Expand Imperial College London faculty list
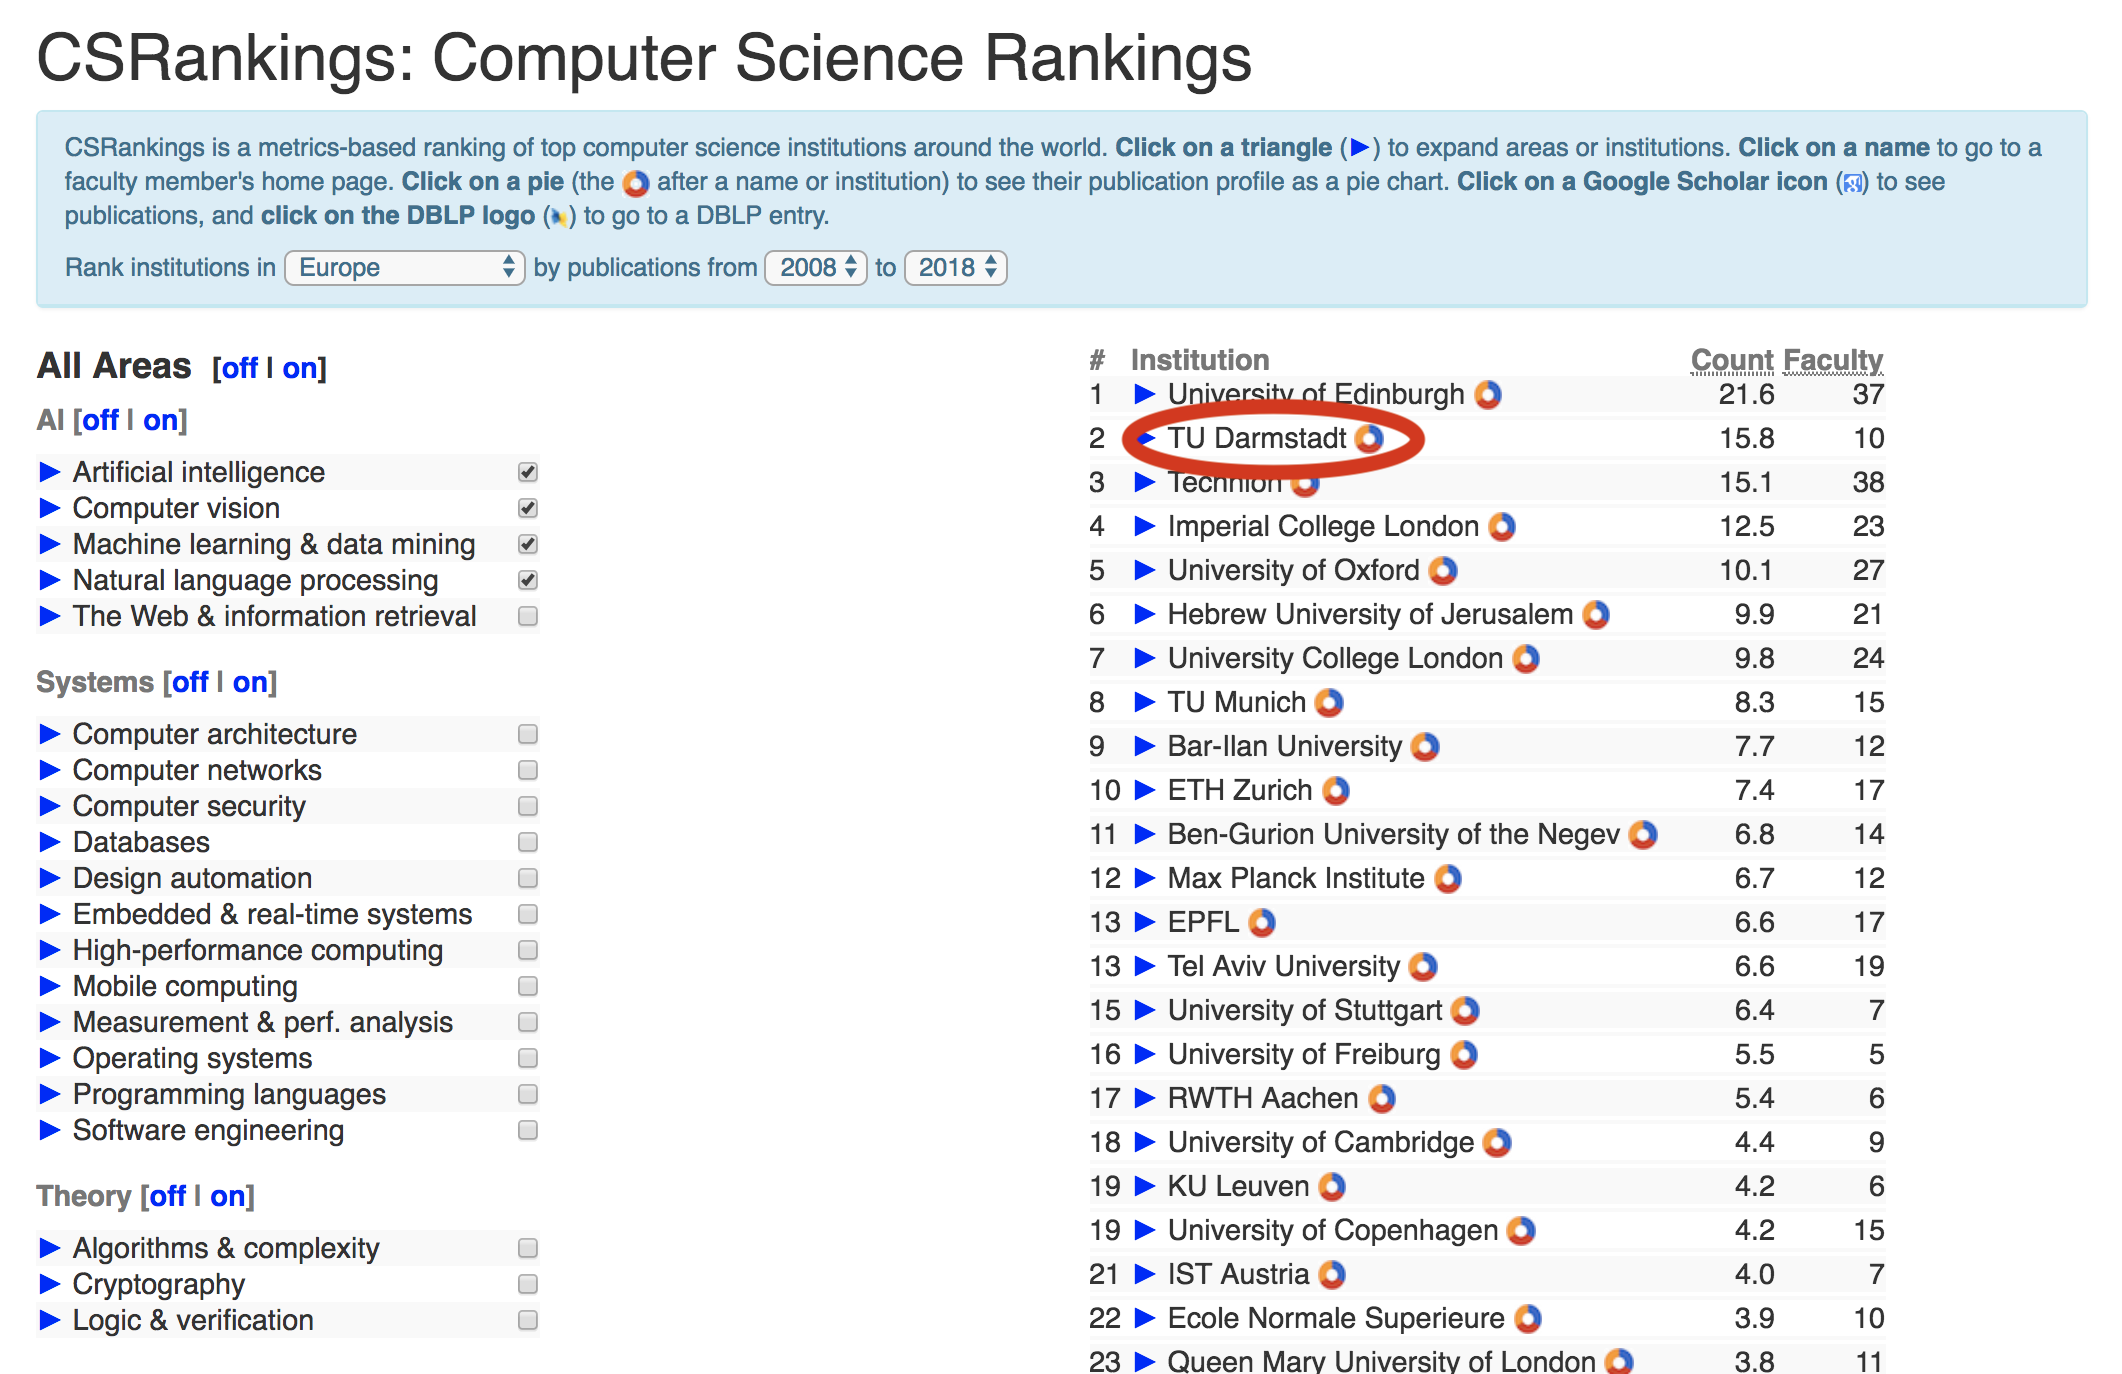Image resolution: width=2122 pixels, height=1374 pixels. tap(1145, 526)
